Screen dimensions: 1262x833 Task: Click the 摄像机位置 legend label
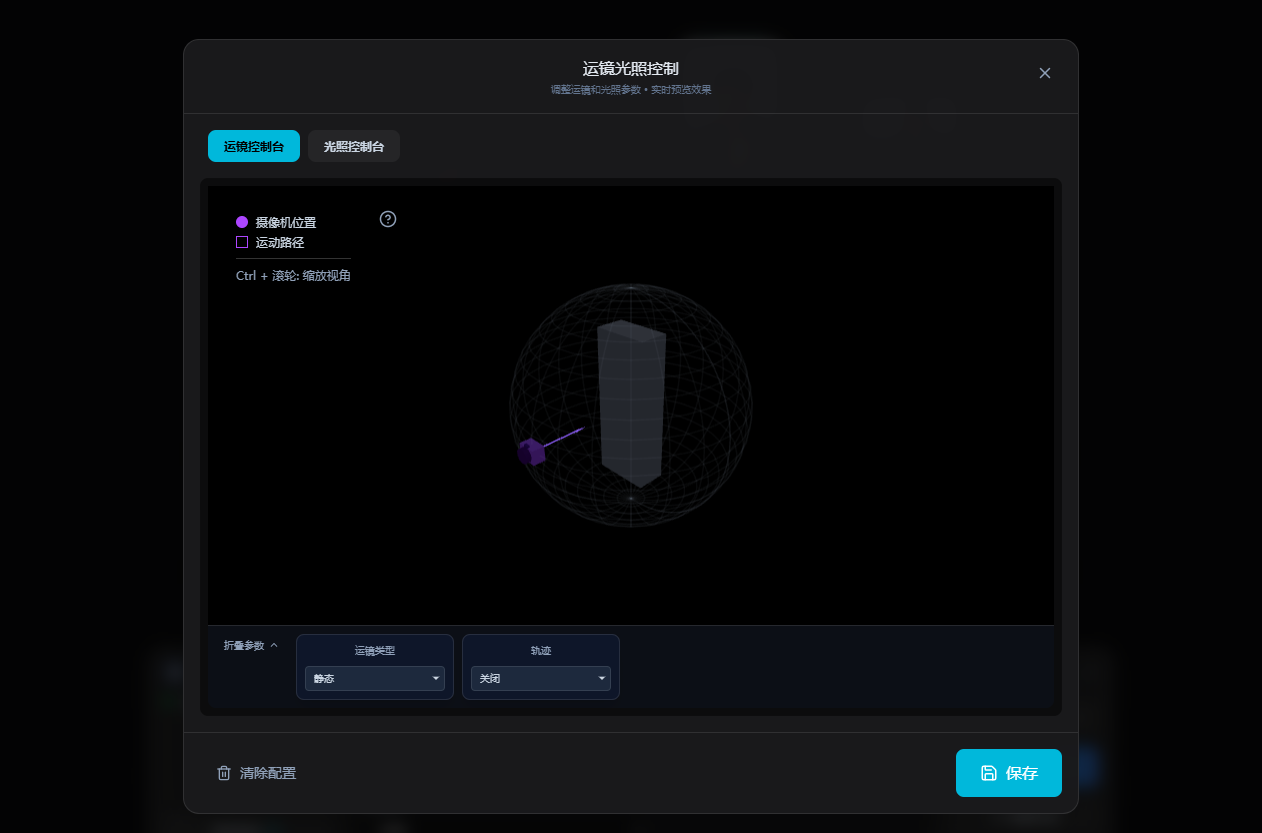tap(286, 222)
